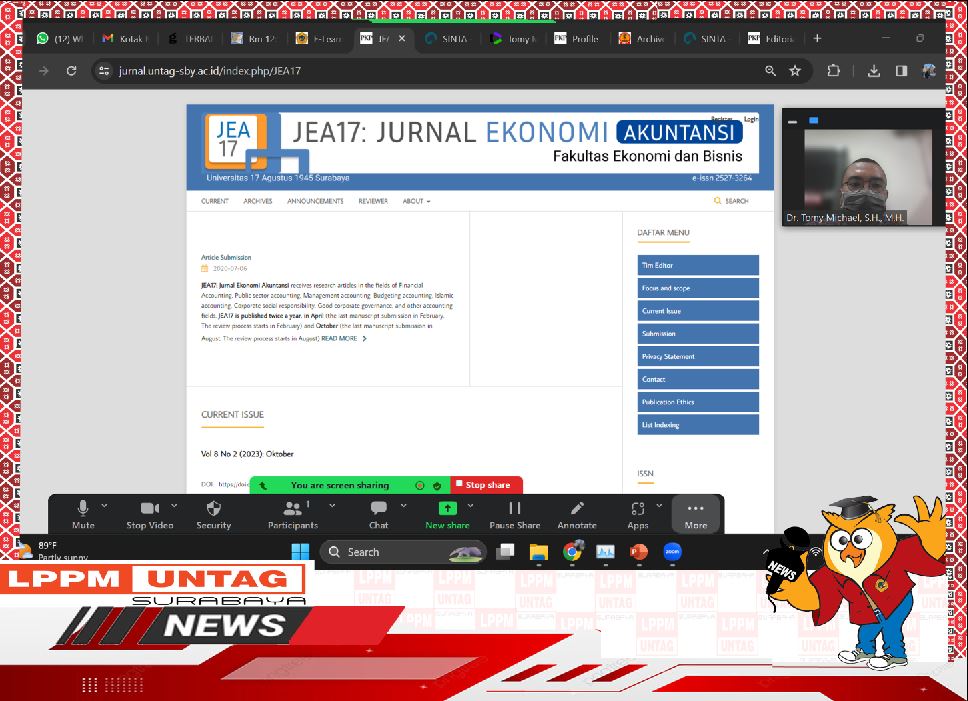Open File Explorer from the taskbar
This screenshot has height=701, width=968.
[x=538, y=552]
